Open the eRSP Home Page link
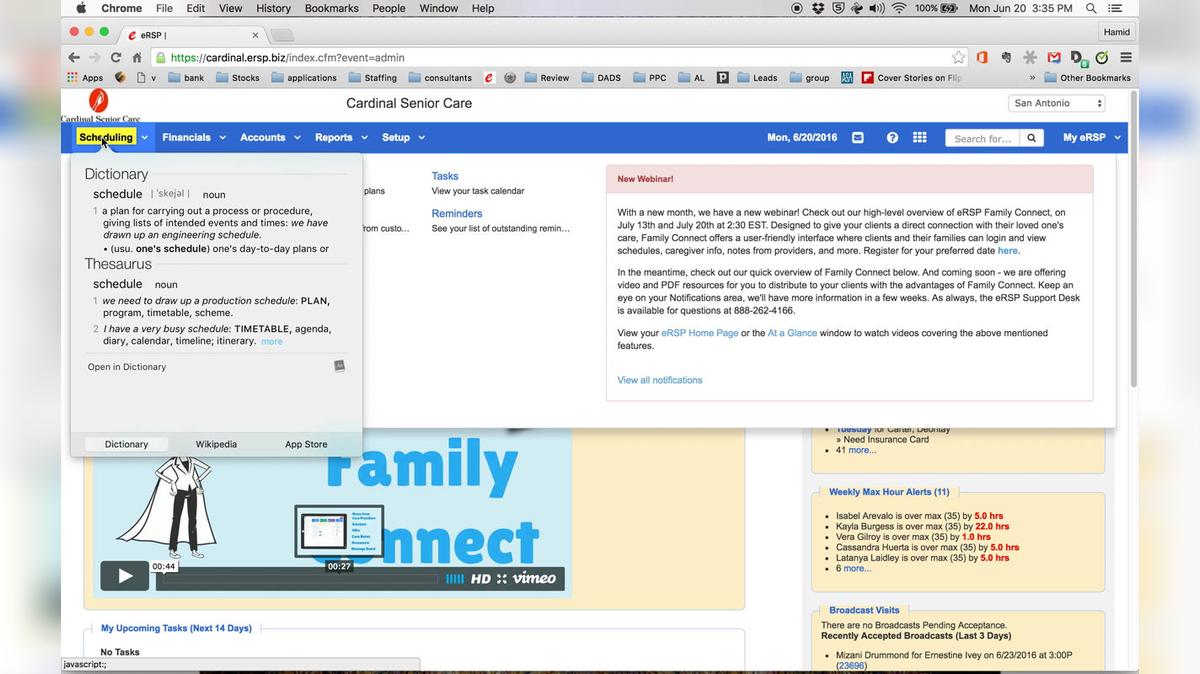 tap(698, 332)
